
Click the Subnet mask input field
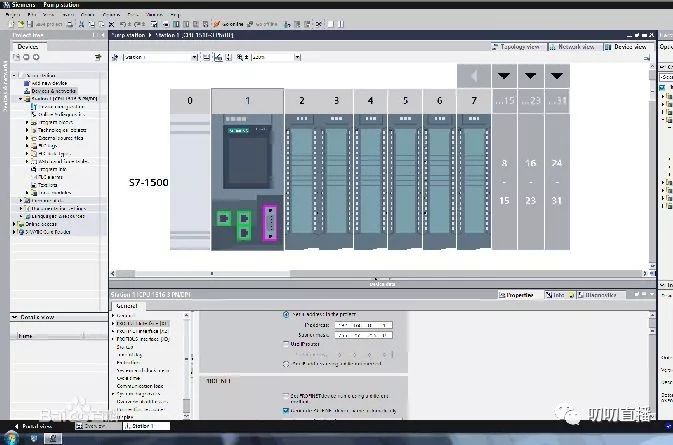tap(363, 335)
